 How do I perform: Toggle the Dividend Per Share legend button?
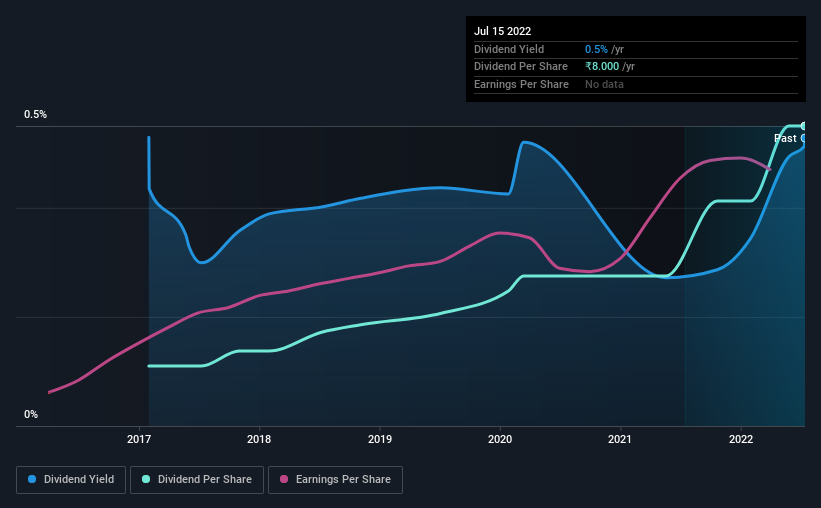click(197, 480)
